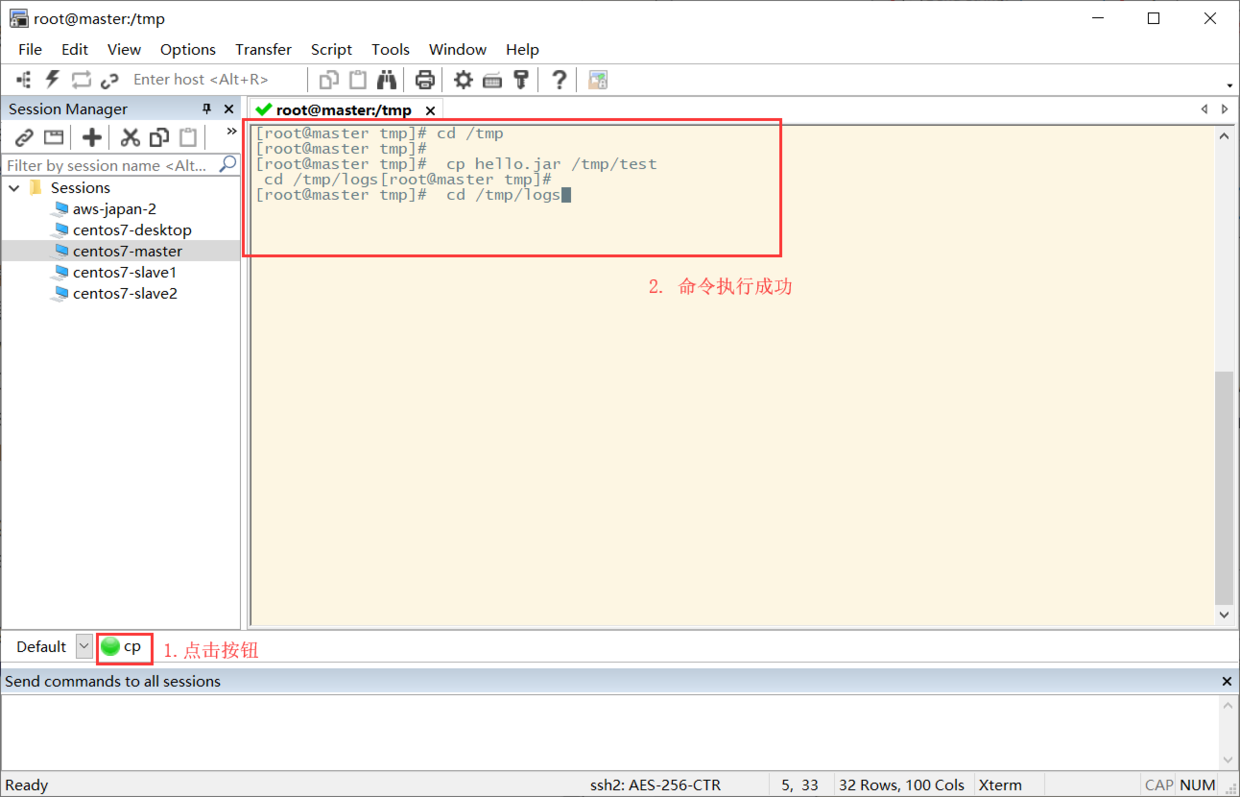
Task: Add new session with plus icon
Action: pyautogui.click(x=92, y=137)
